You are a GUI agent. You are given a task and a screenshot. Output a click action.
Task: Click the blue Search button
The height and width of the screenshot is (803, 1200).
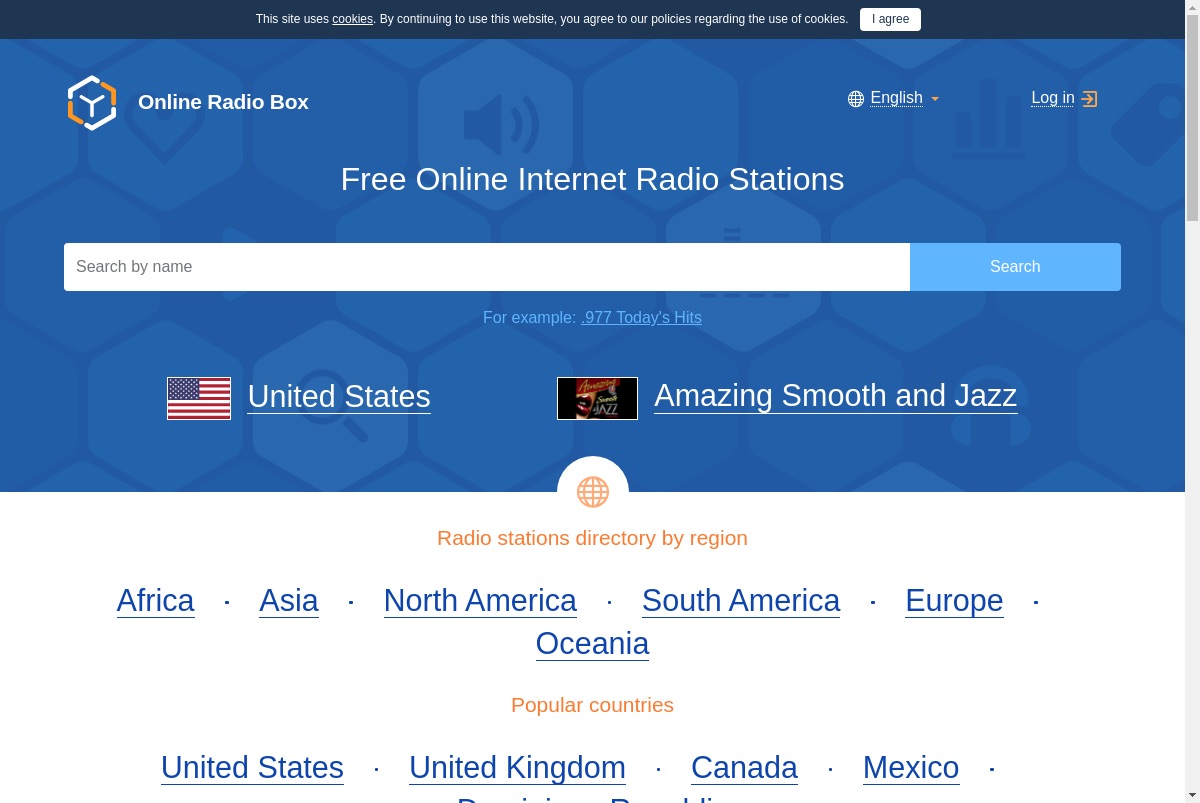(x=1015, y=267)
